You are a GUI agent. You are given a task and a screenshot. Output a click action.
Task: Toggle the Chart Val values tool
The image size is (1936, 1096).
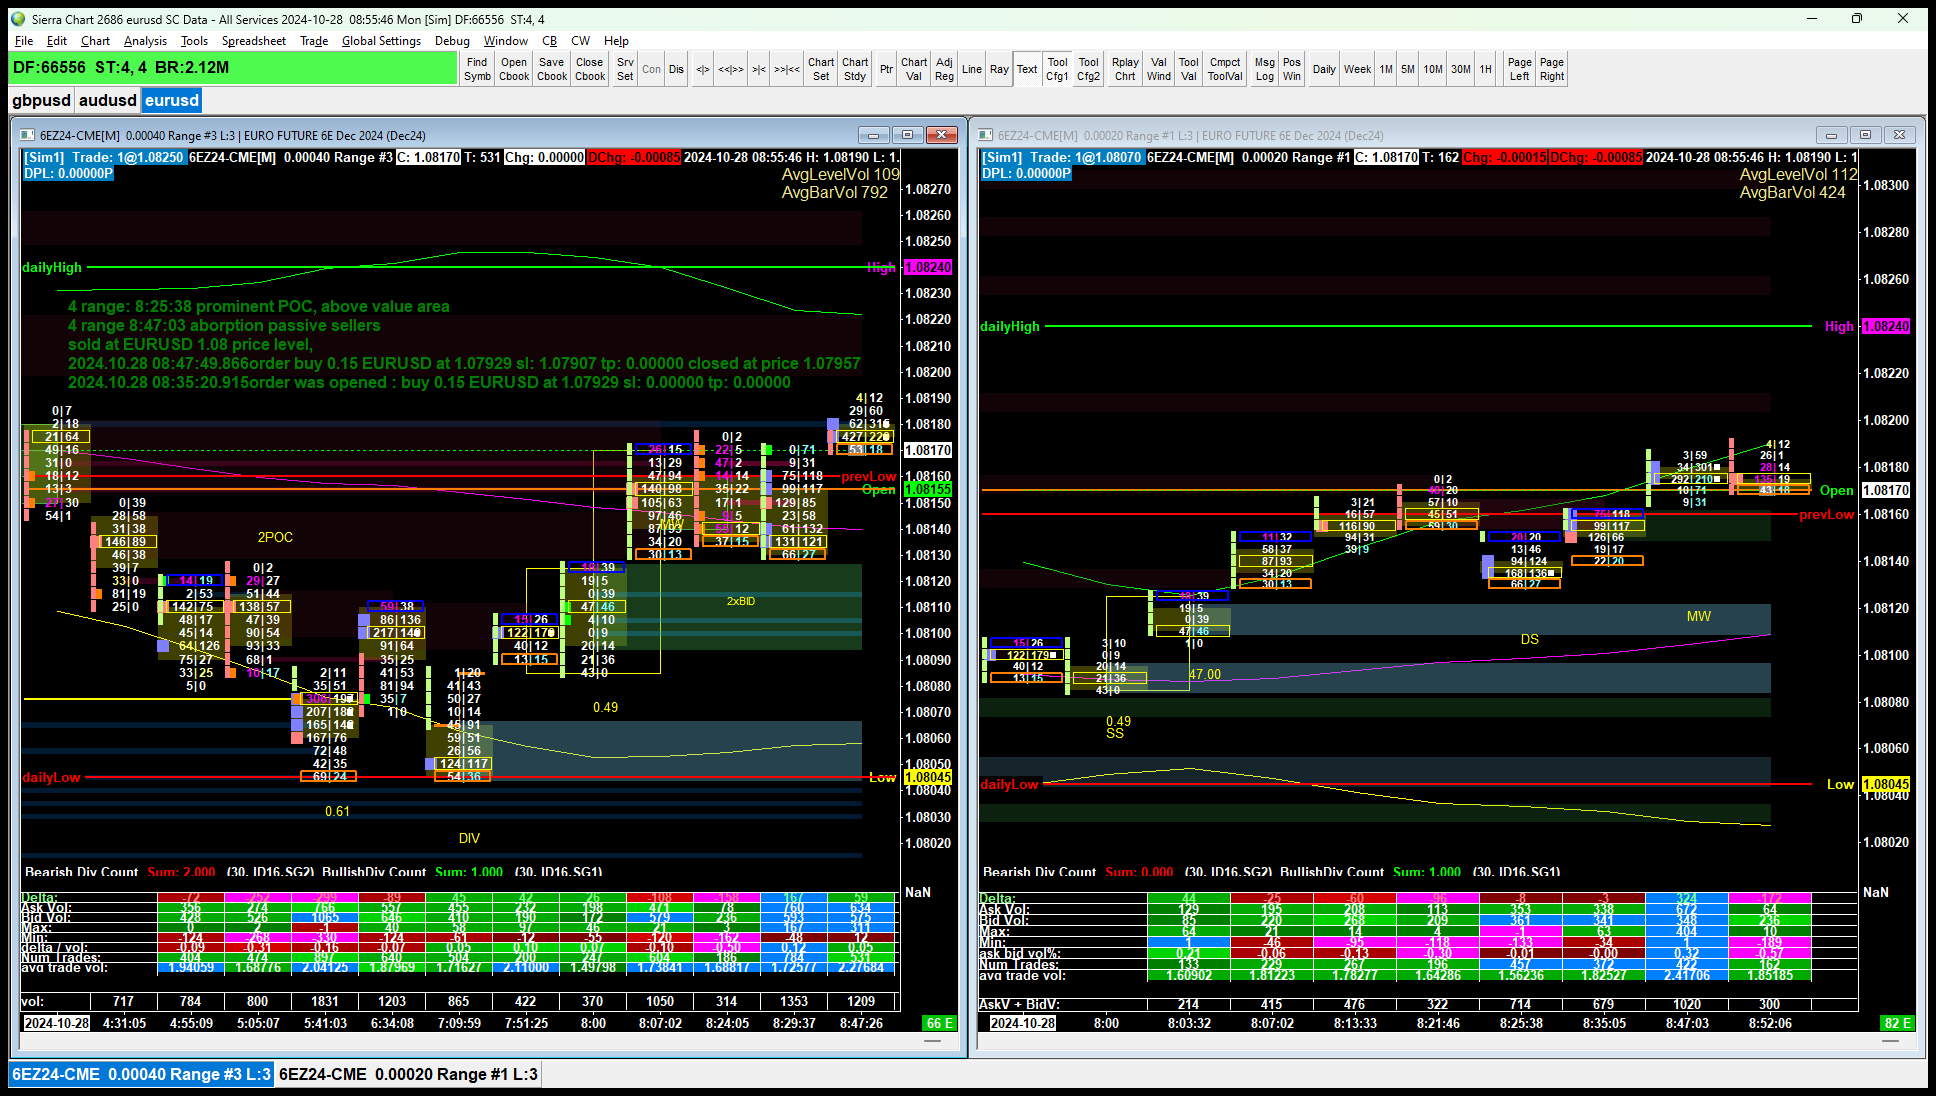pos(914,69)
